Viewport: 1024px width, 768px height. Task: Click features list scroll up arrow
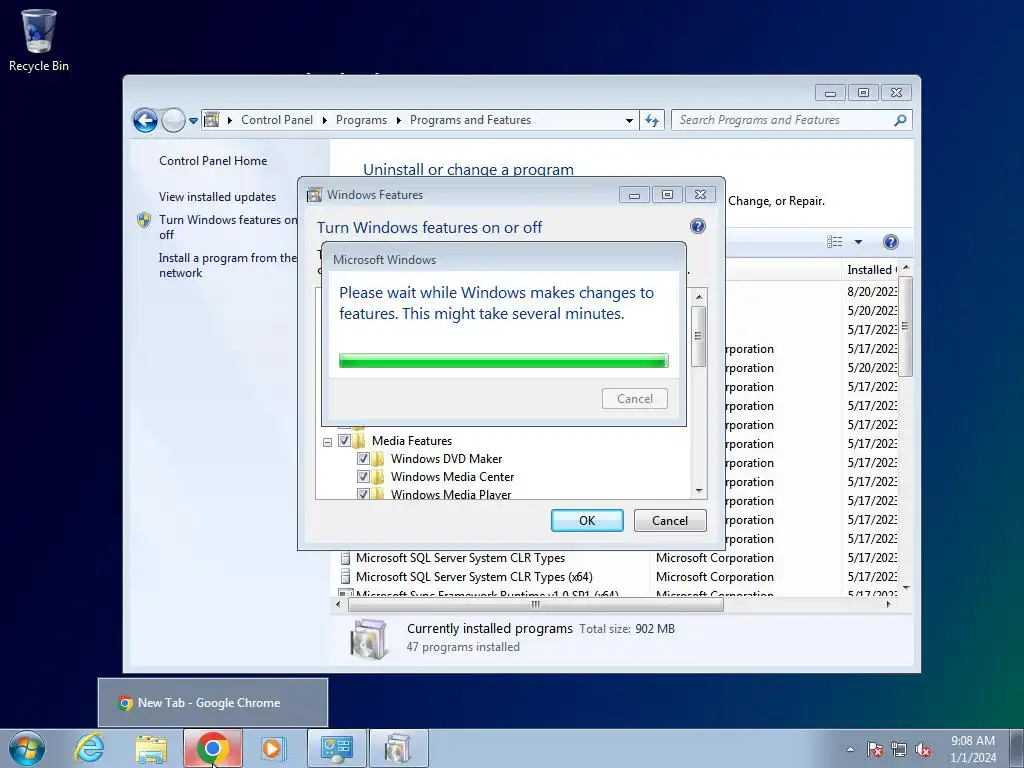[699, 297]
